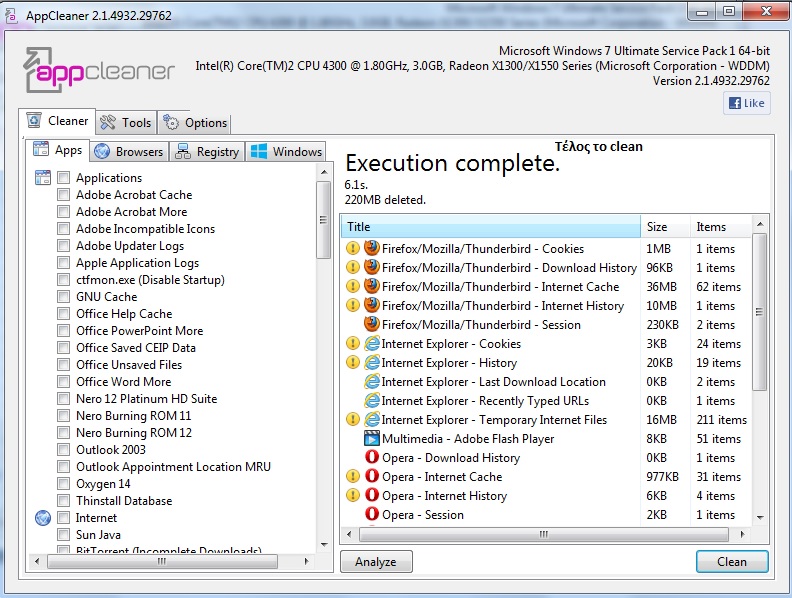This screenshot has height=598, width=792.
Task: Sort results by Items column header
Action: tap(721, 227)
